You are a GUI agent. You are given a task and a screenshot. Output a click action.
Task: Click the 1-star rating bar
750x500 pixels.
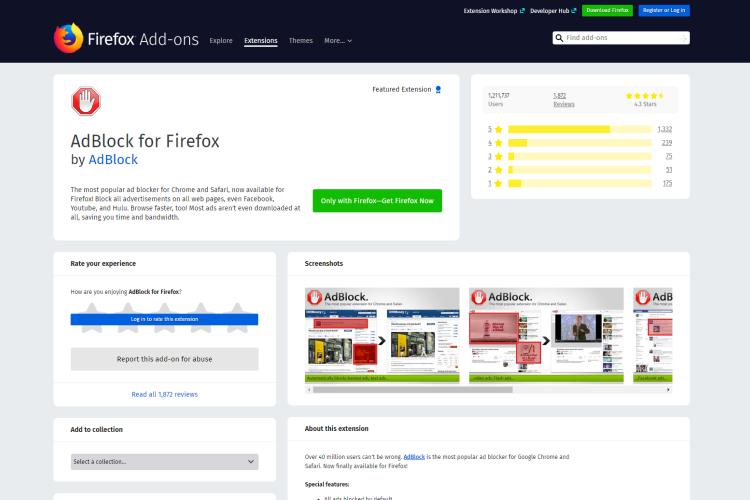pos(580,183)
